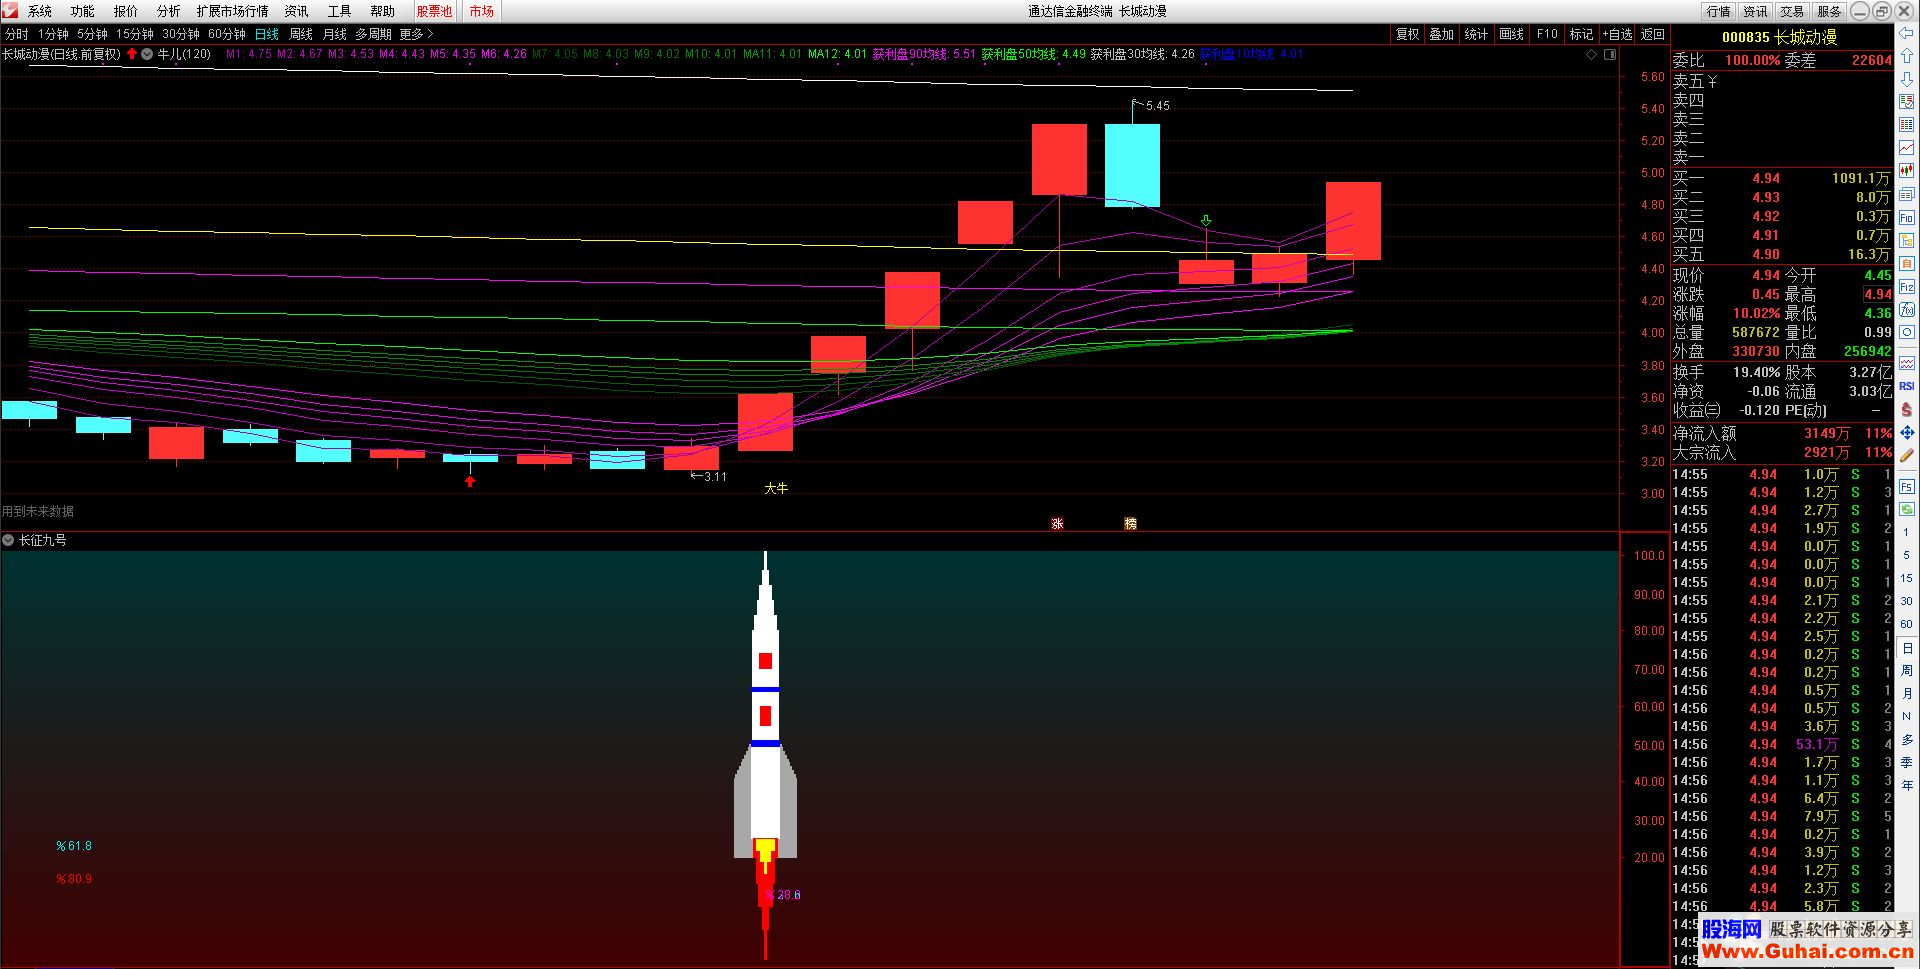1920x969 pixels.
Task: Switch sidebar period to 1 minute
Action: pos(1907,533)
